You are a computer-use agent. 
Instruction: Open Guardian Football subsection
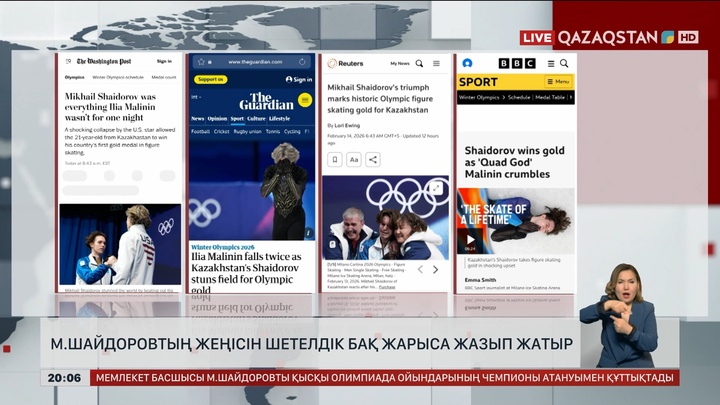[x=200, y=131]
